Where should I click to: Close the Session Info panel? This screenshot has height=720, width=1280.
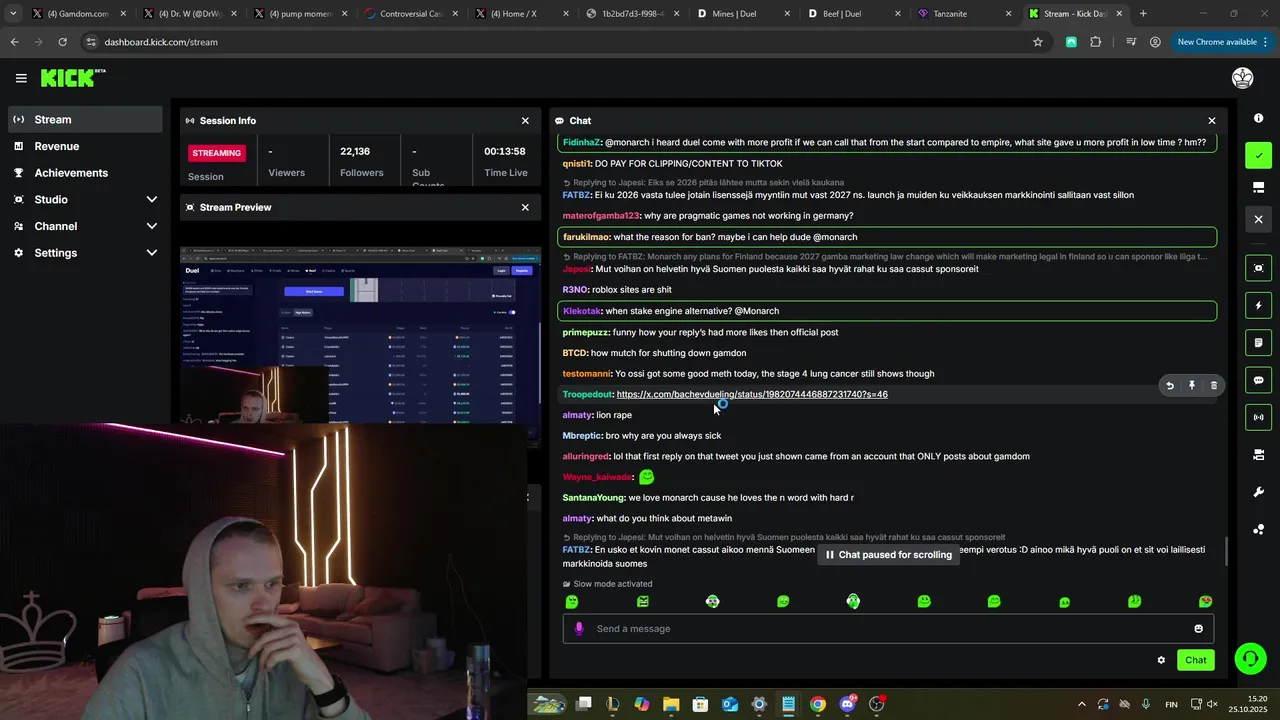tap(525, 121)
